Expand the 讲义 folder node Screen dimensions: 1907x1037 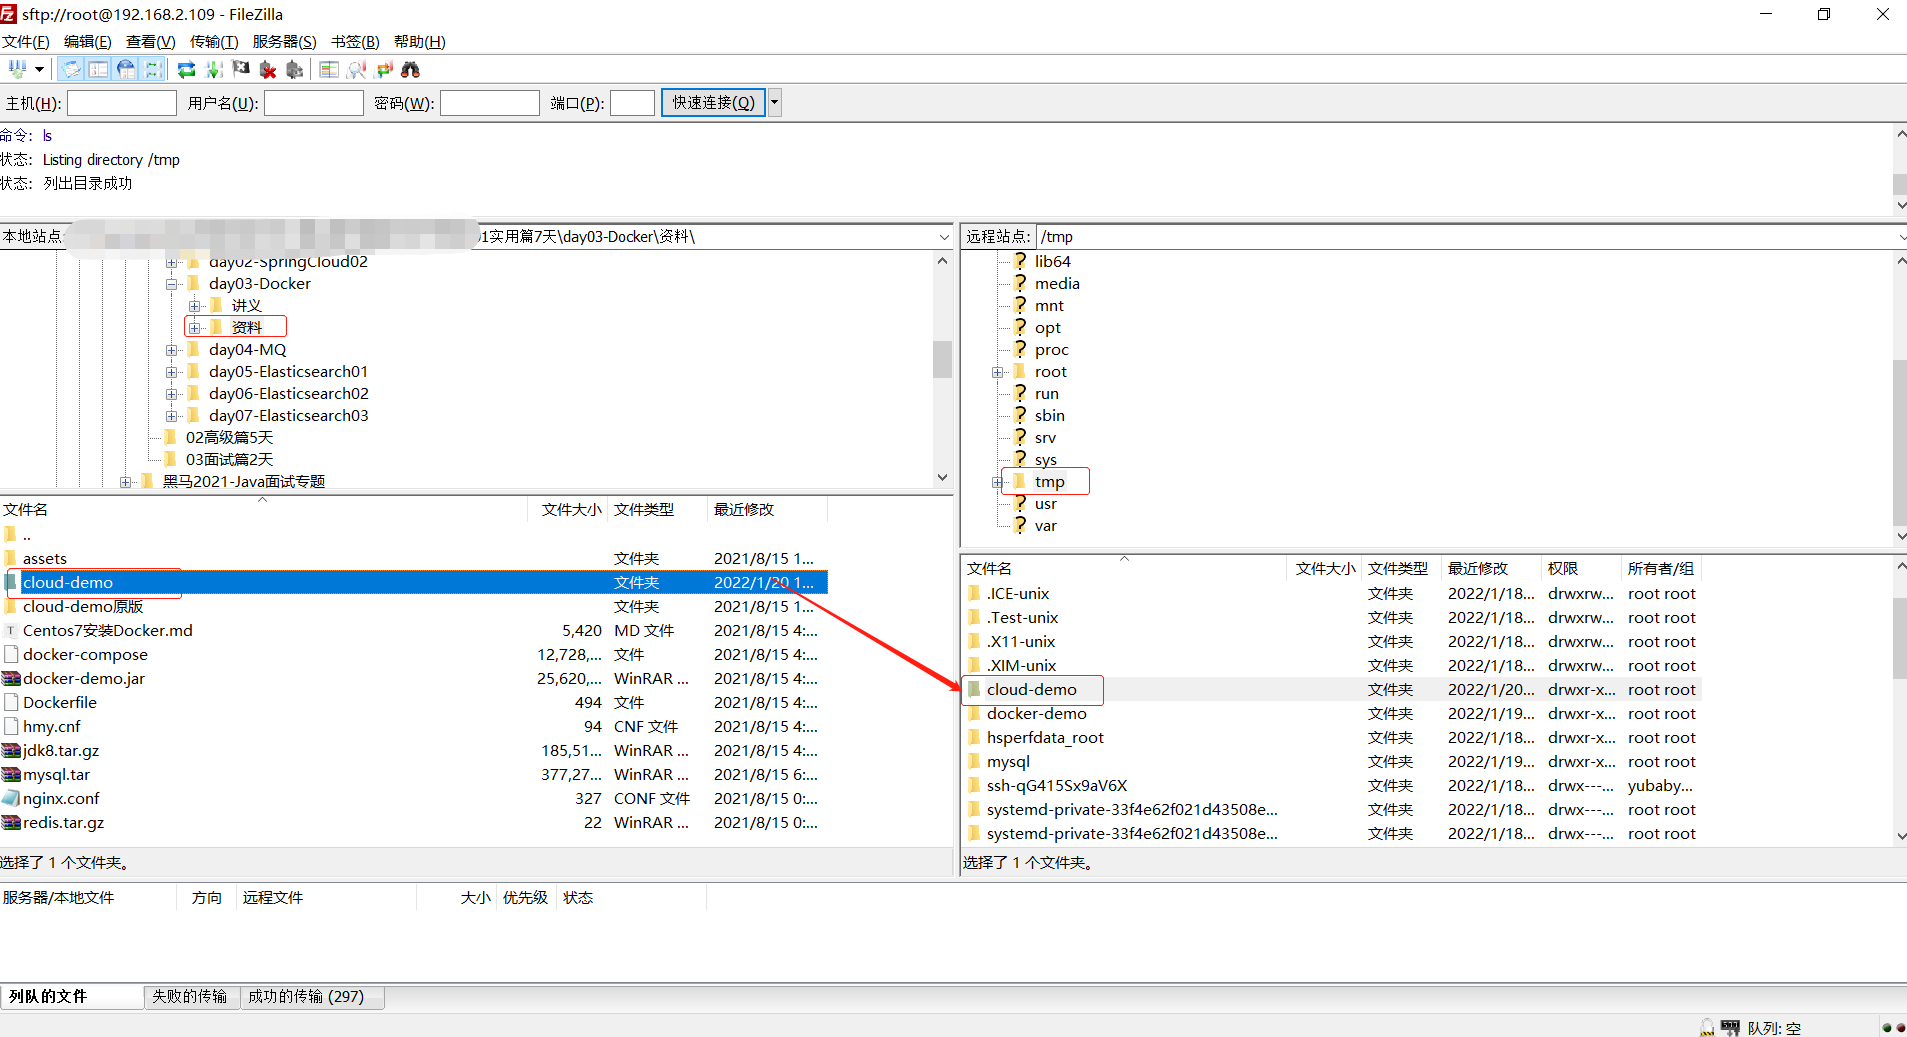[x=195, y=306]
